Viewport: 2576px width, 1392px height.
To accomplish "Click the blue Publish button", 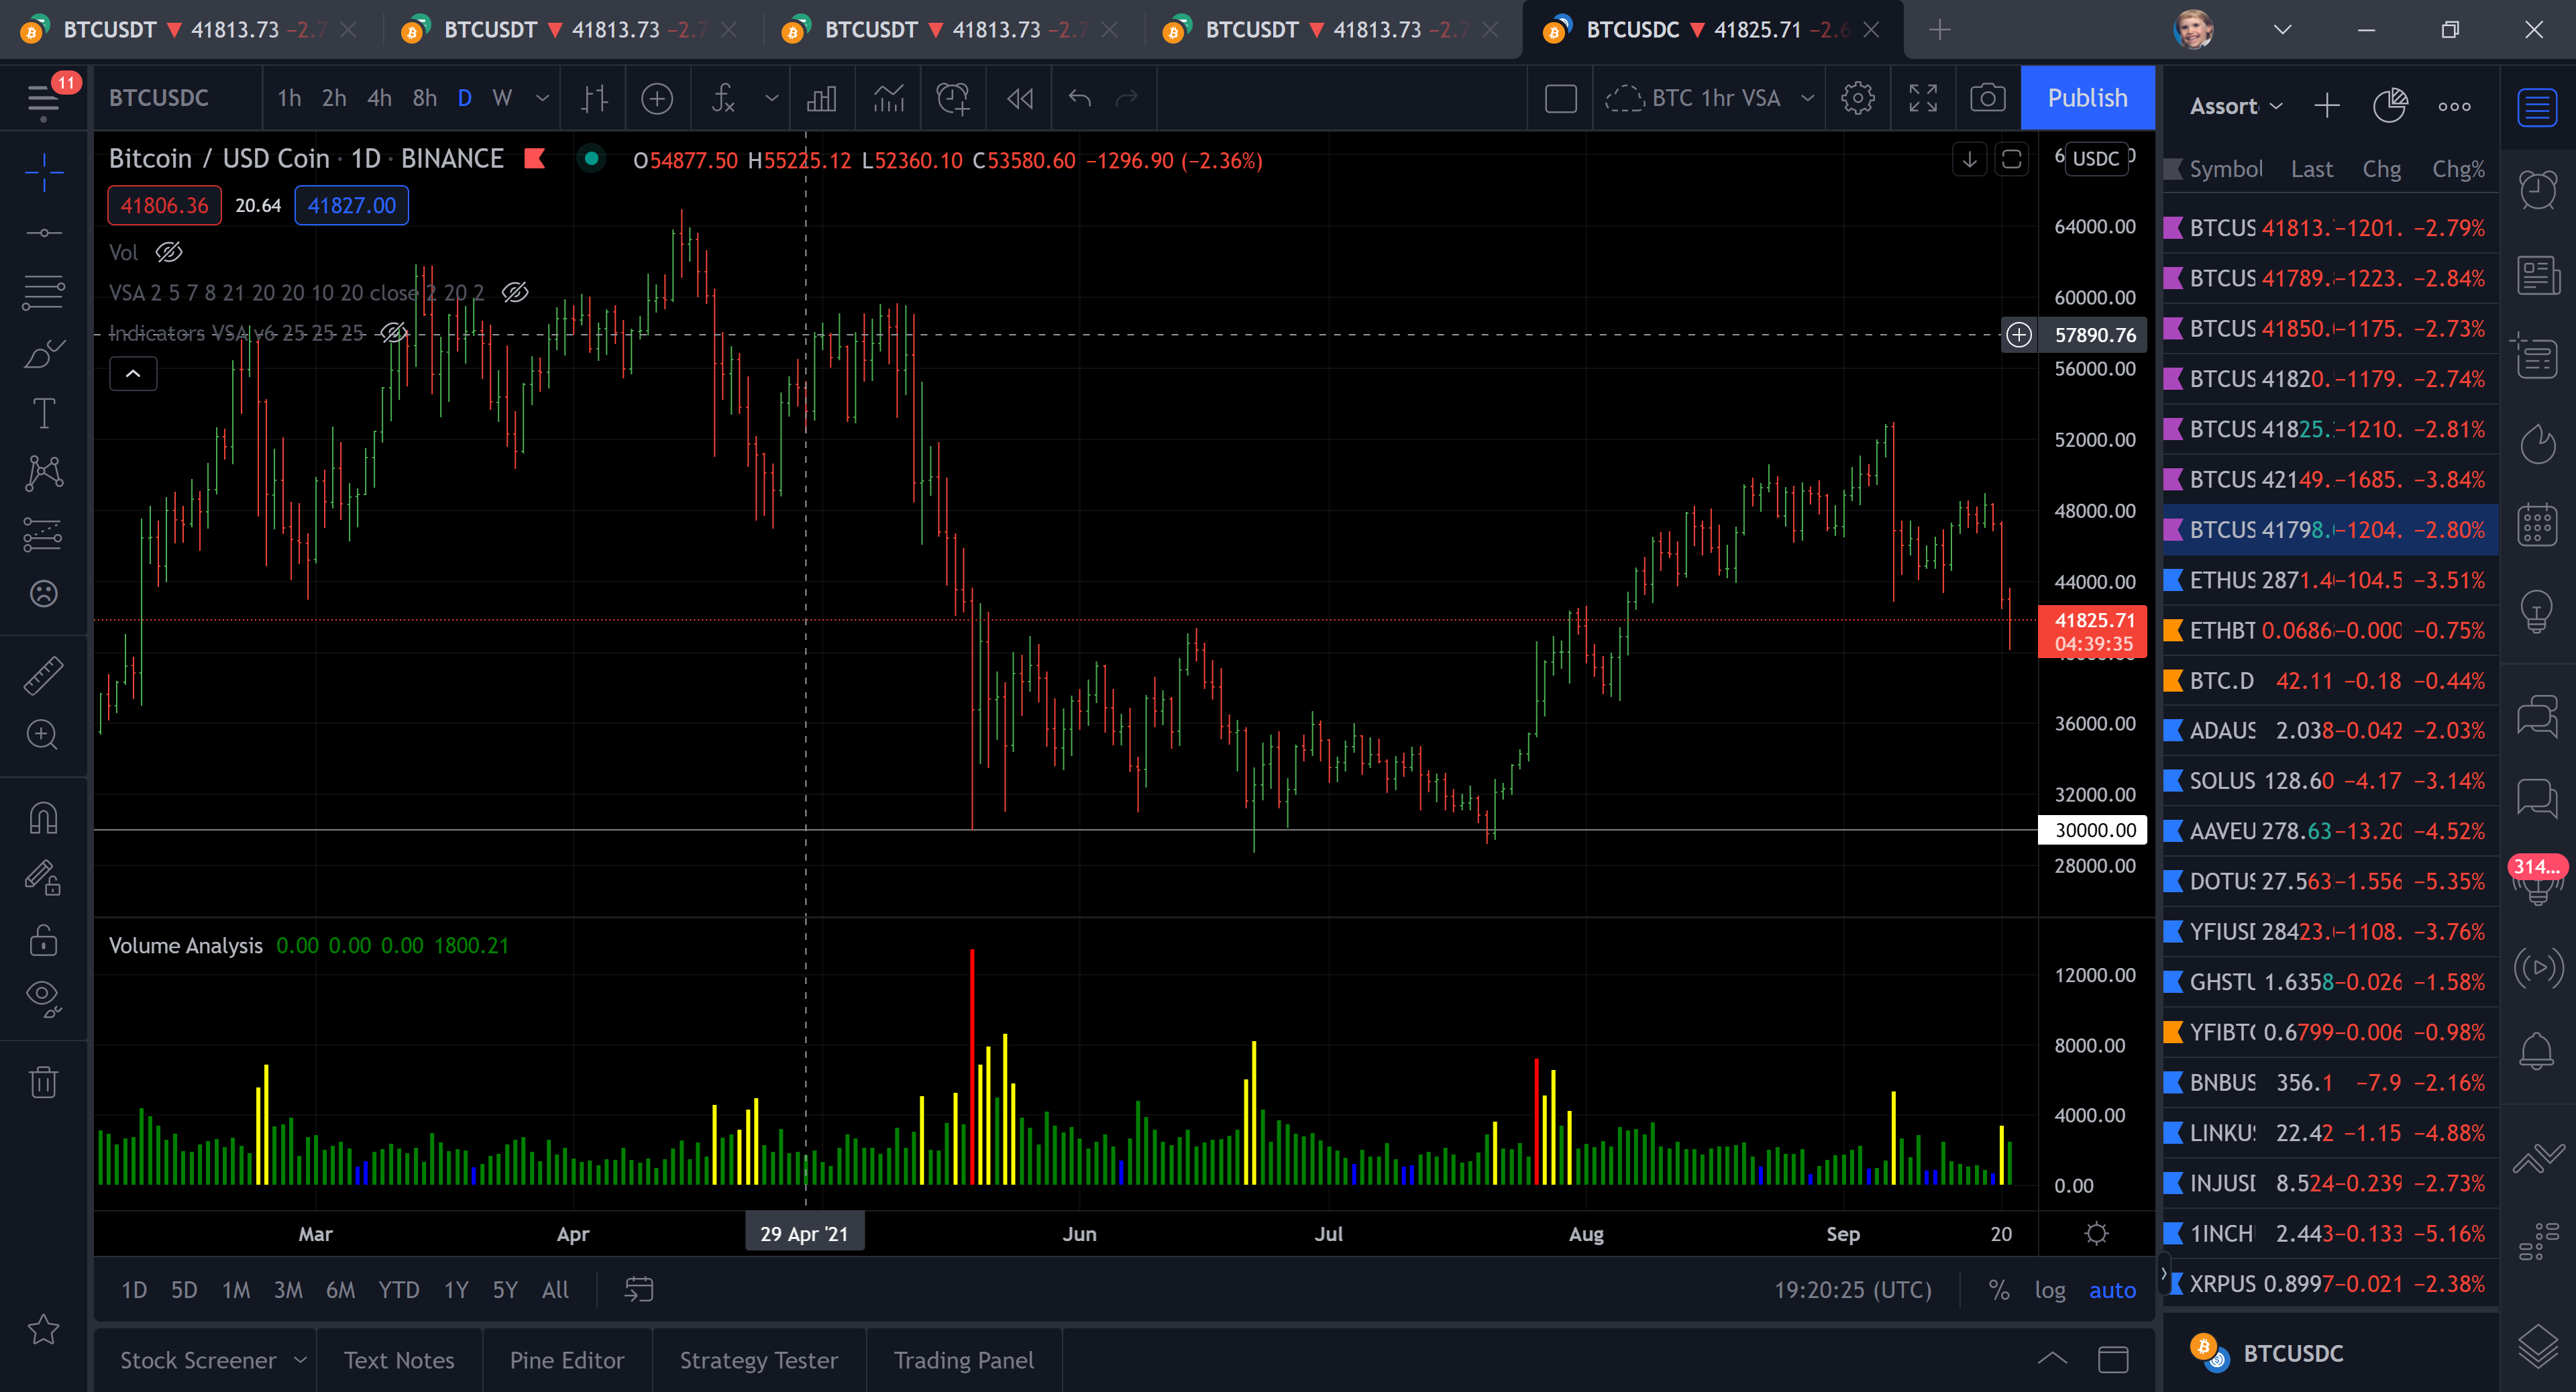I will coord(2087,98).
